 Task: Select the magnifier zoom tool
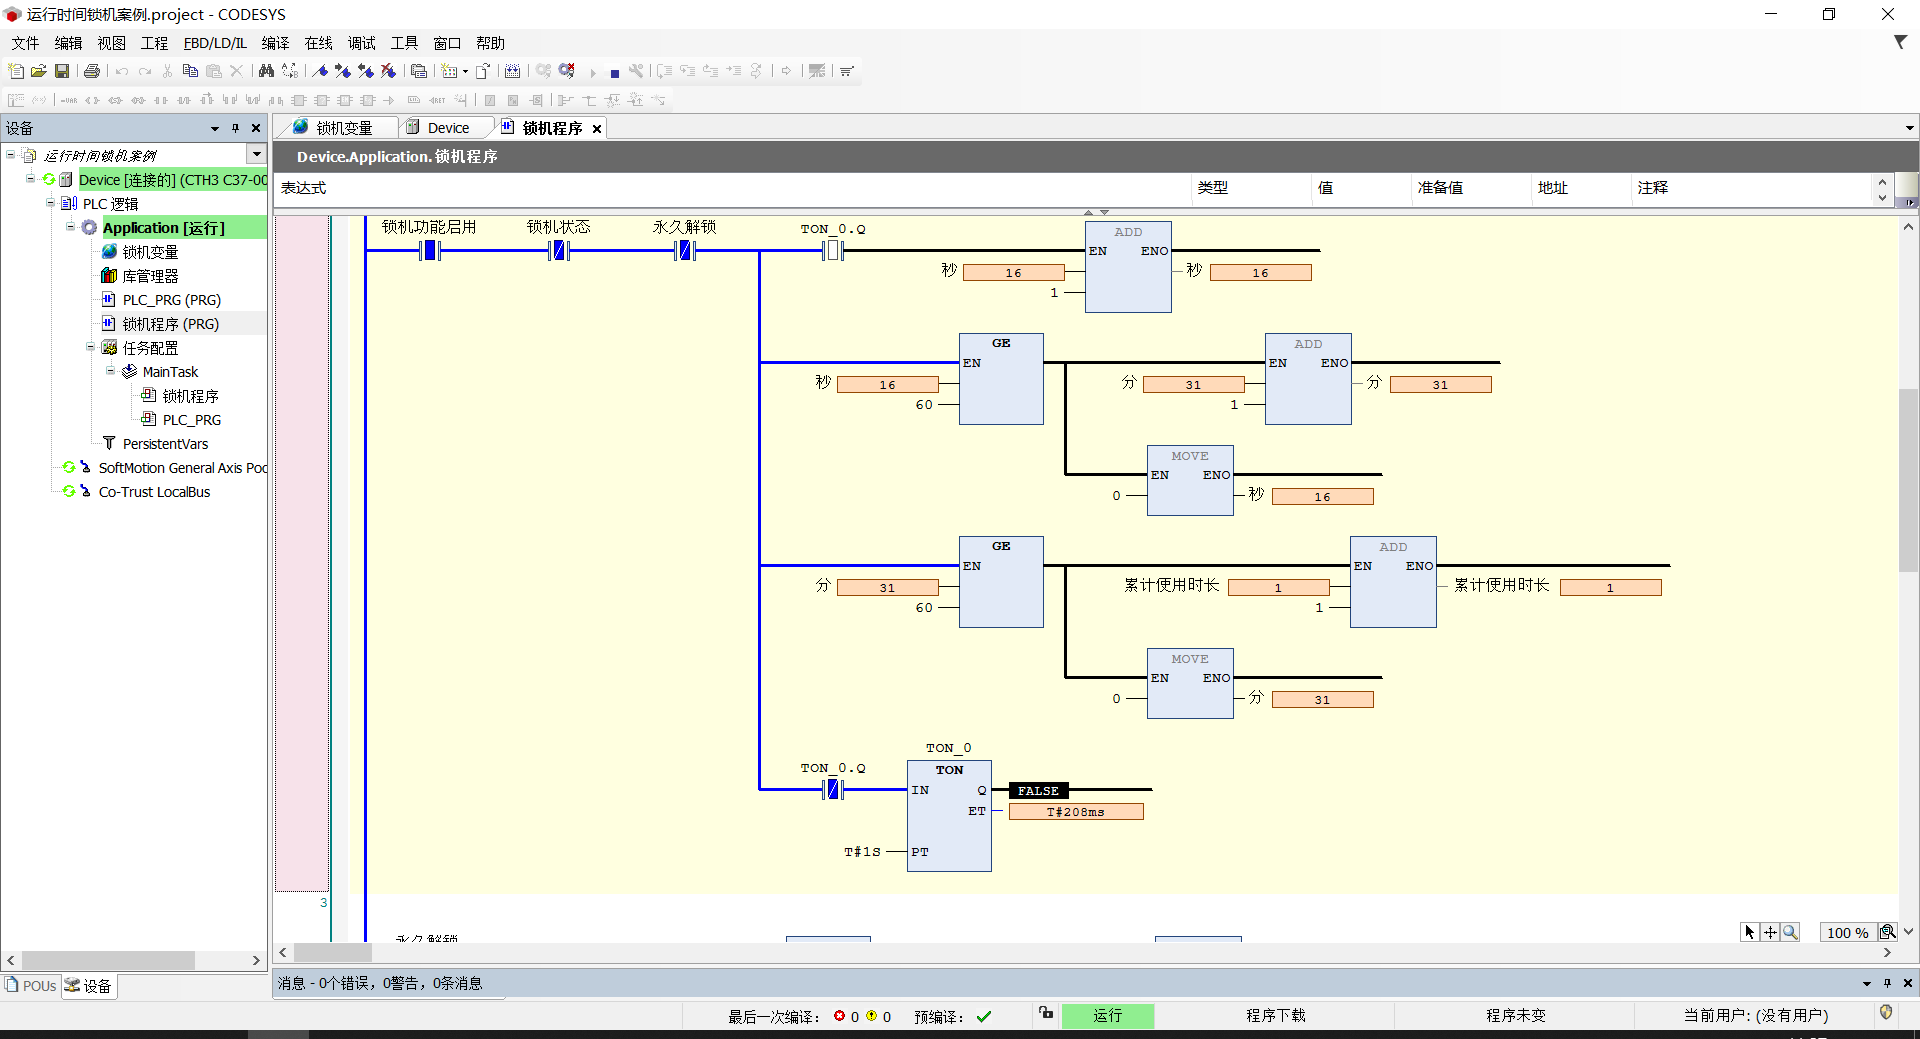pos(1790,932)
